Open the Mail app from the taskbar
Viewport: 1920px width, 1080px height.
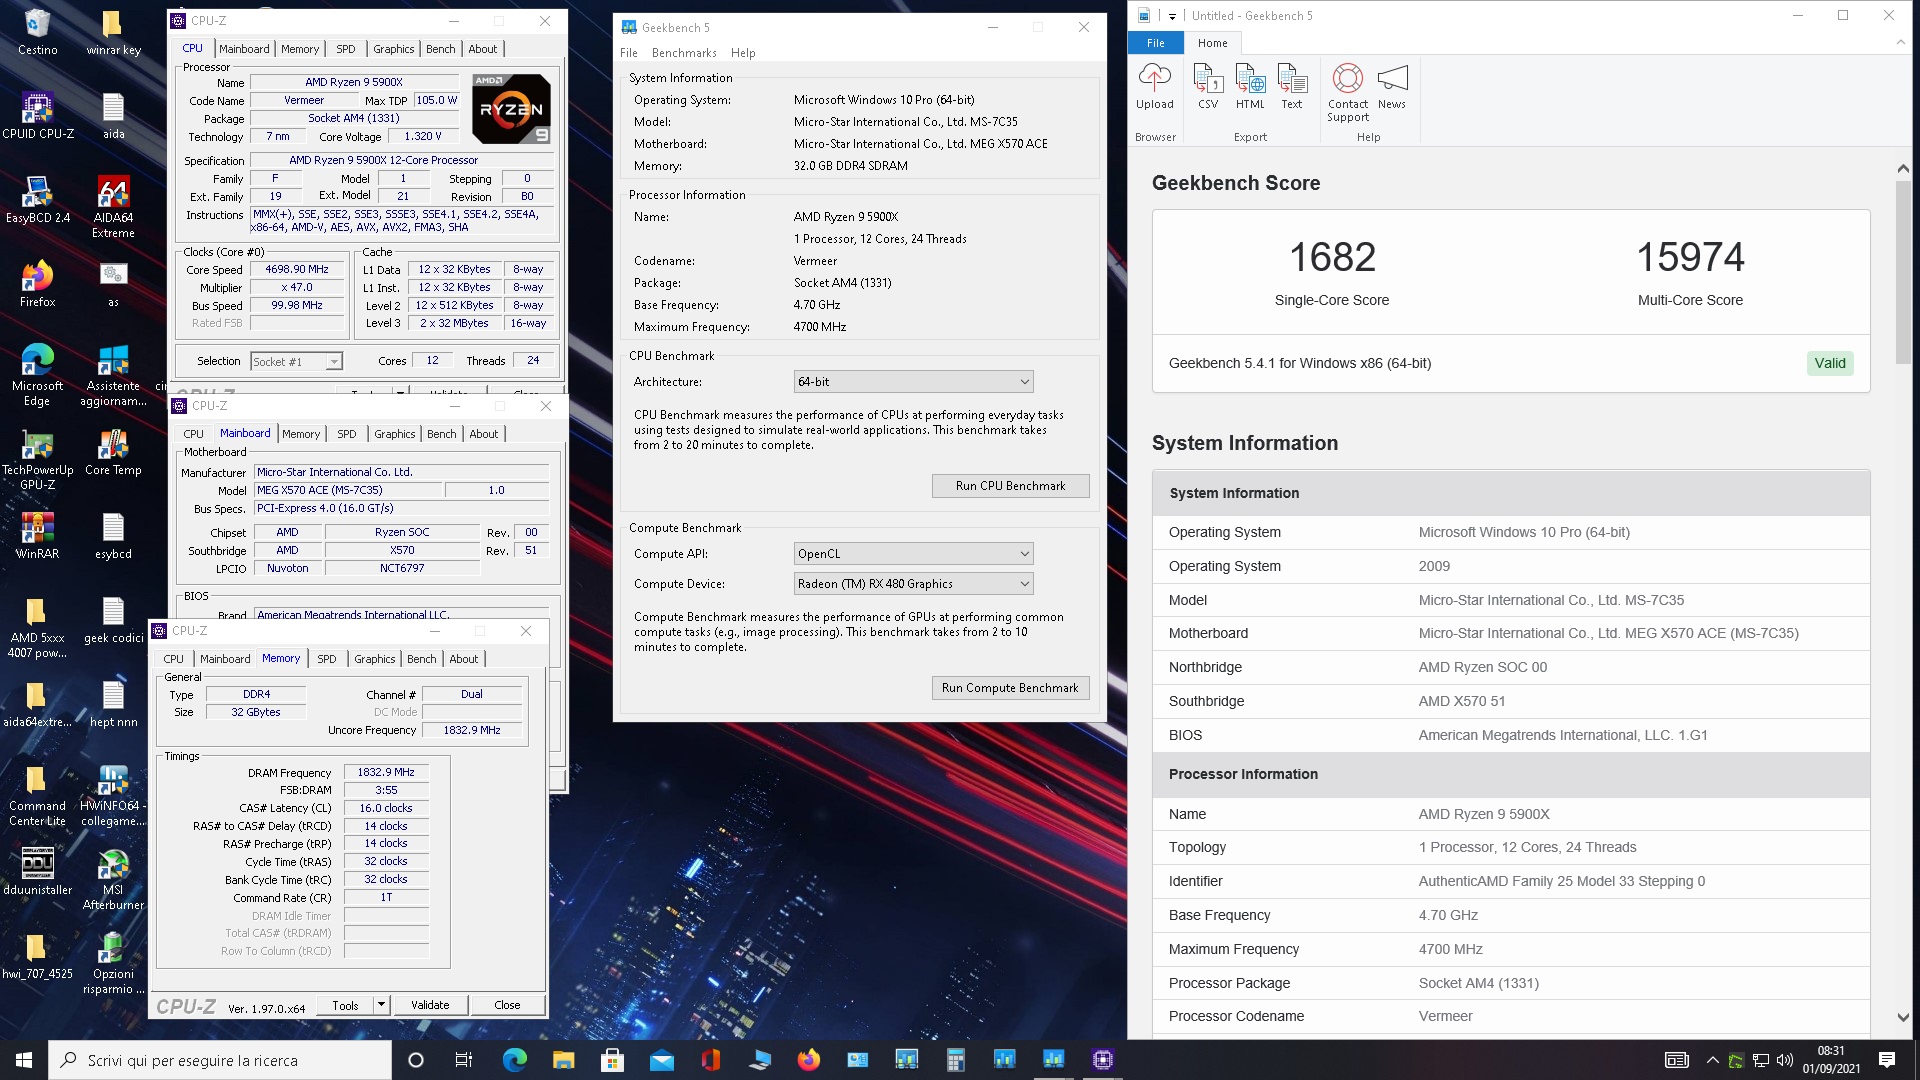[661, 1060]
